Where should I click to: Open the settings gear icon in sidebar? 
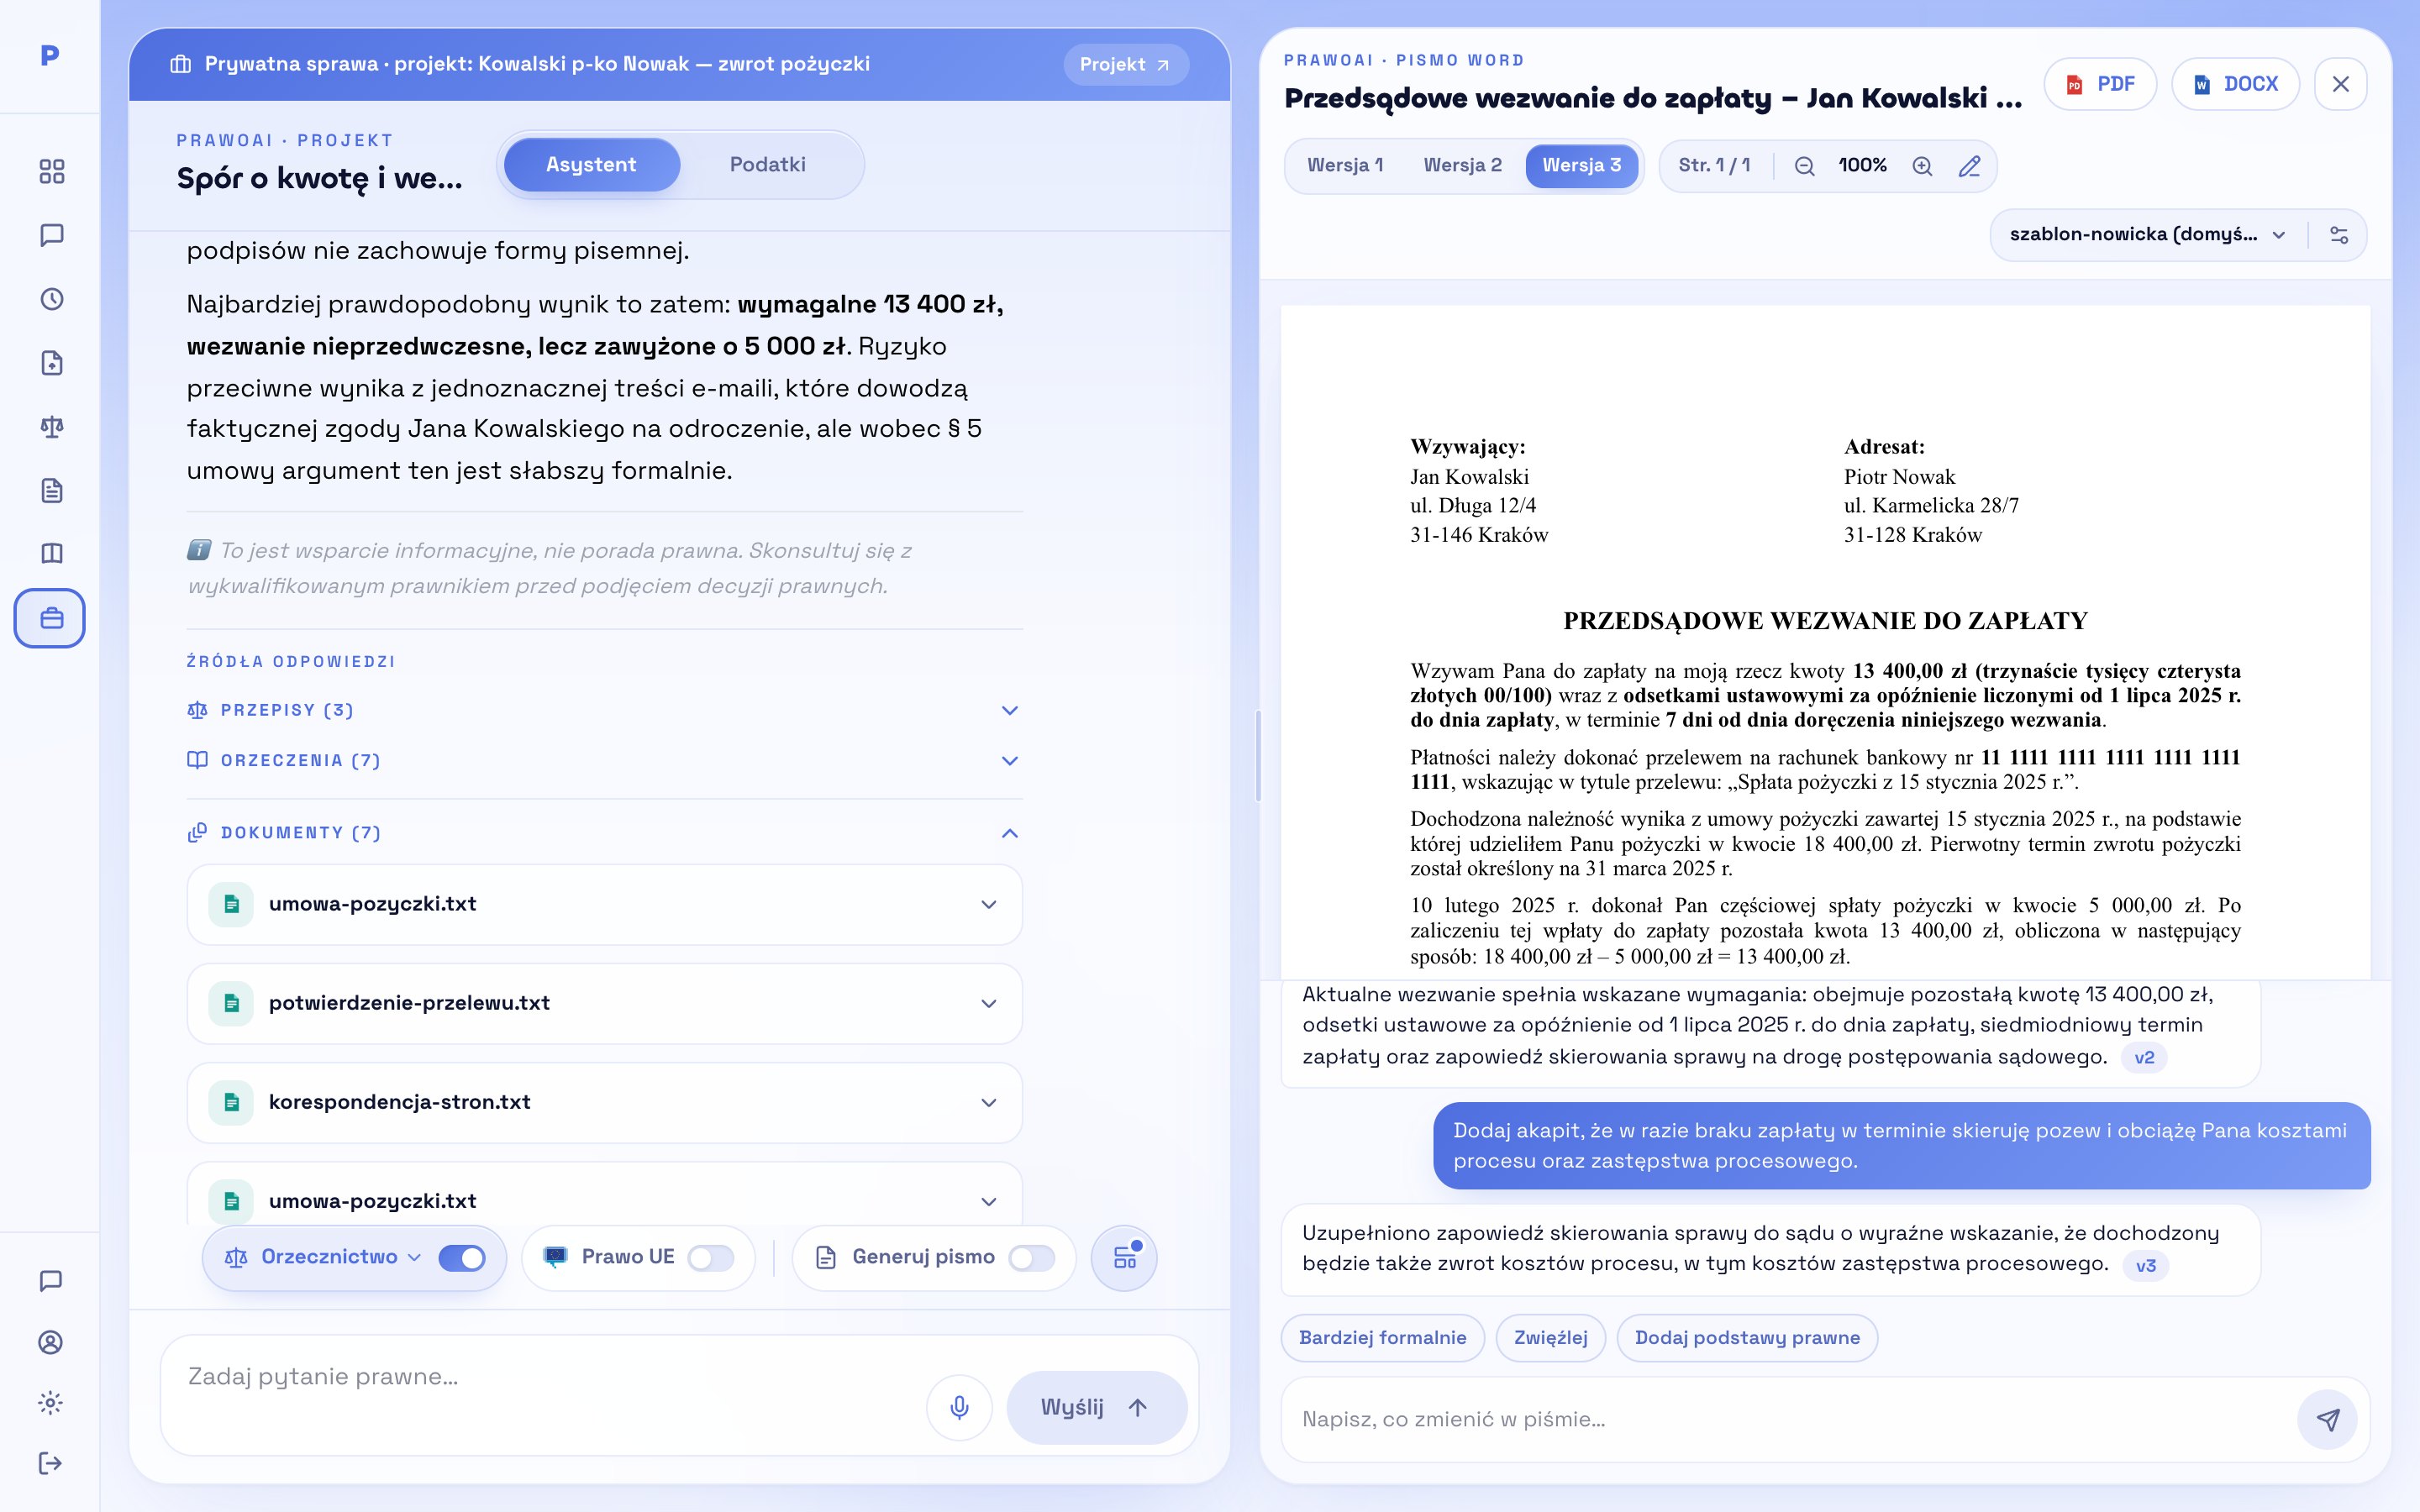(x=50, y=1403)
